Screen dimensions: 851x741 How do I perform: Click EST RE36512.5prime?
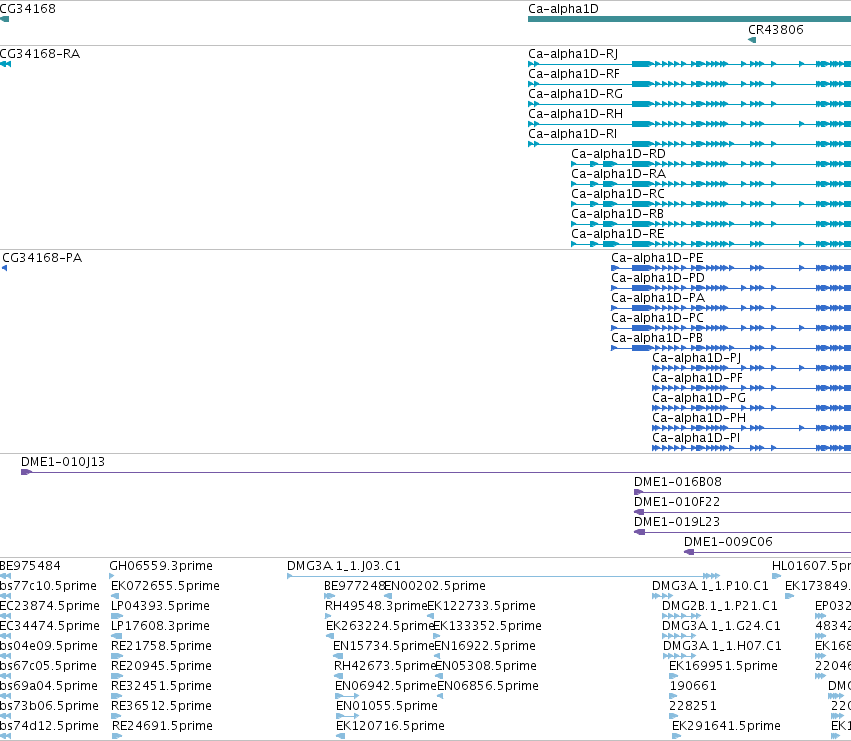point(161,706)
